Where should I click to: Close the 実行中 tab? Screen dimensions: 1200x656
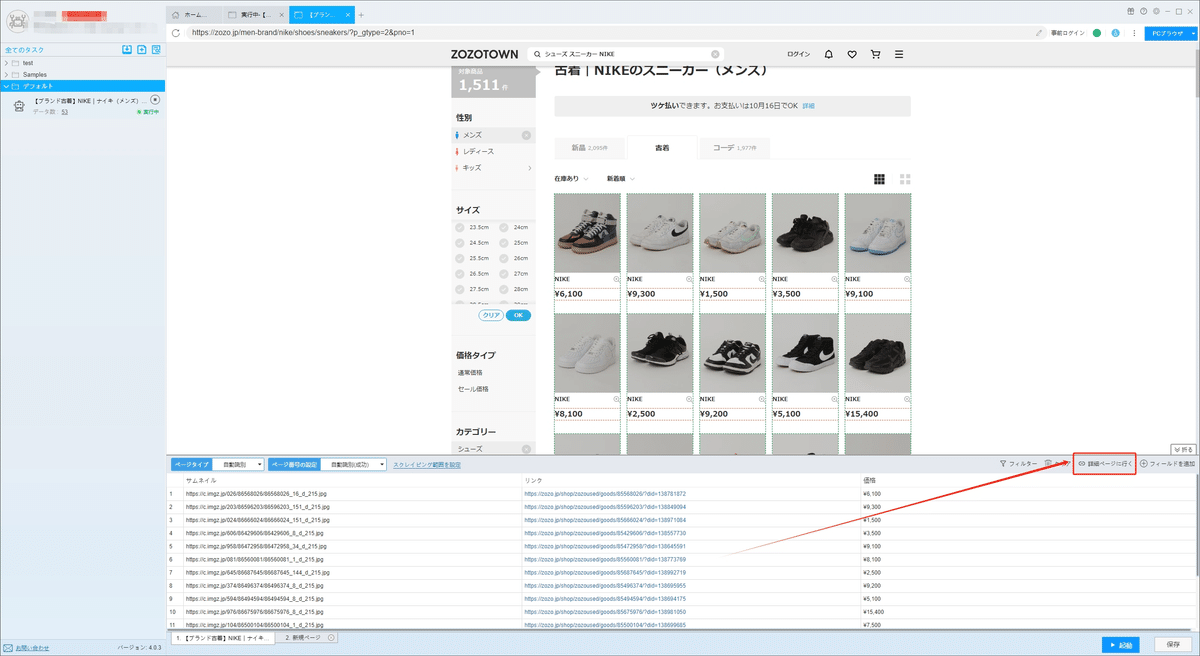(283, 15)
